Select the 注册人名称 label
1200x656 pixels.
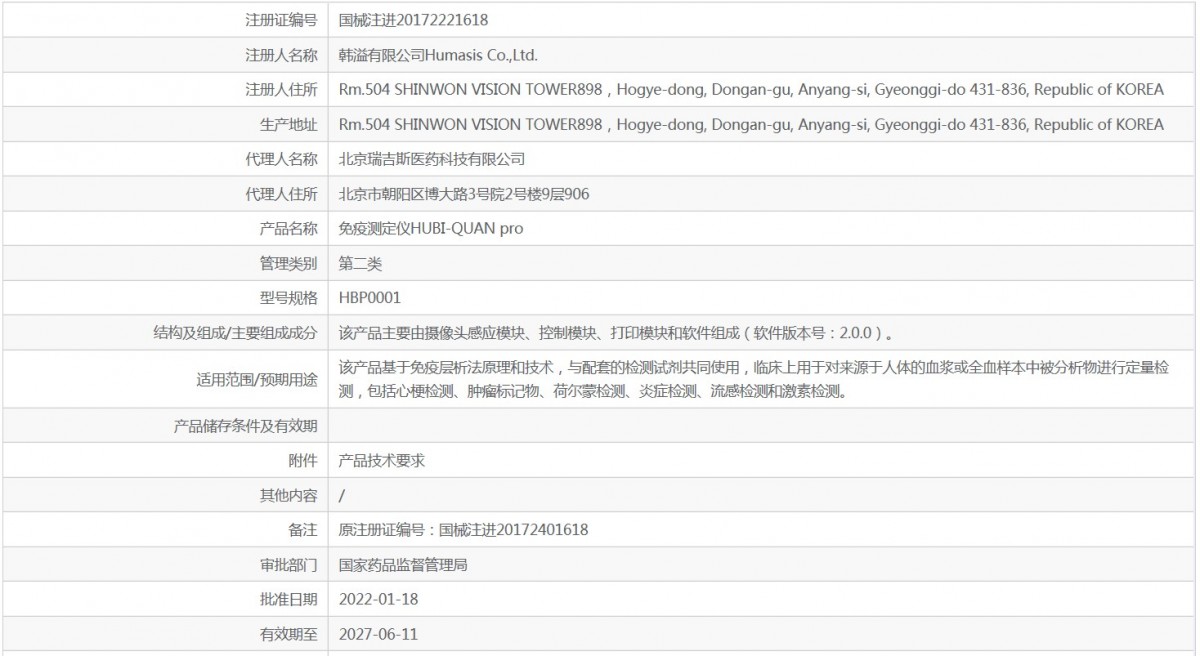click(x=282, y=55)
